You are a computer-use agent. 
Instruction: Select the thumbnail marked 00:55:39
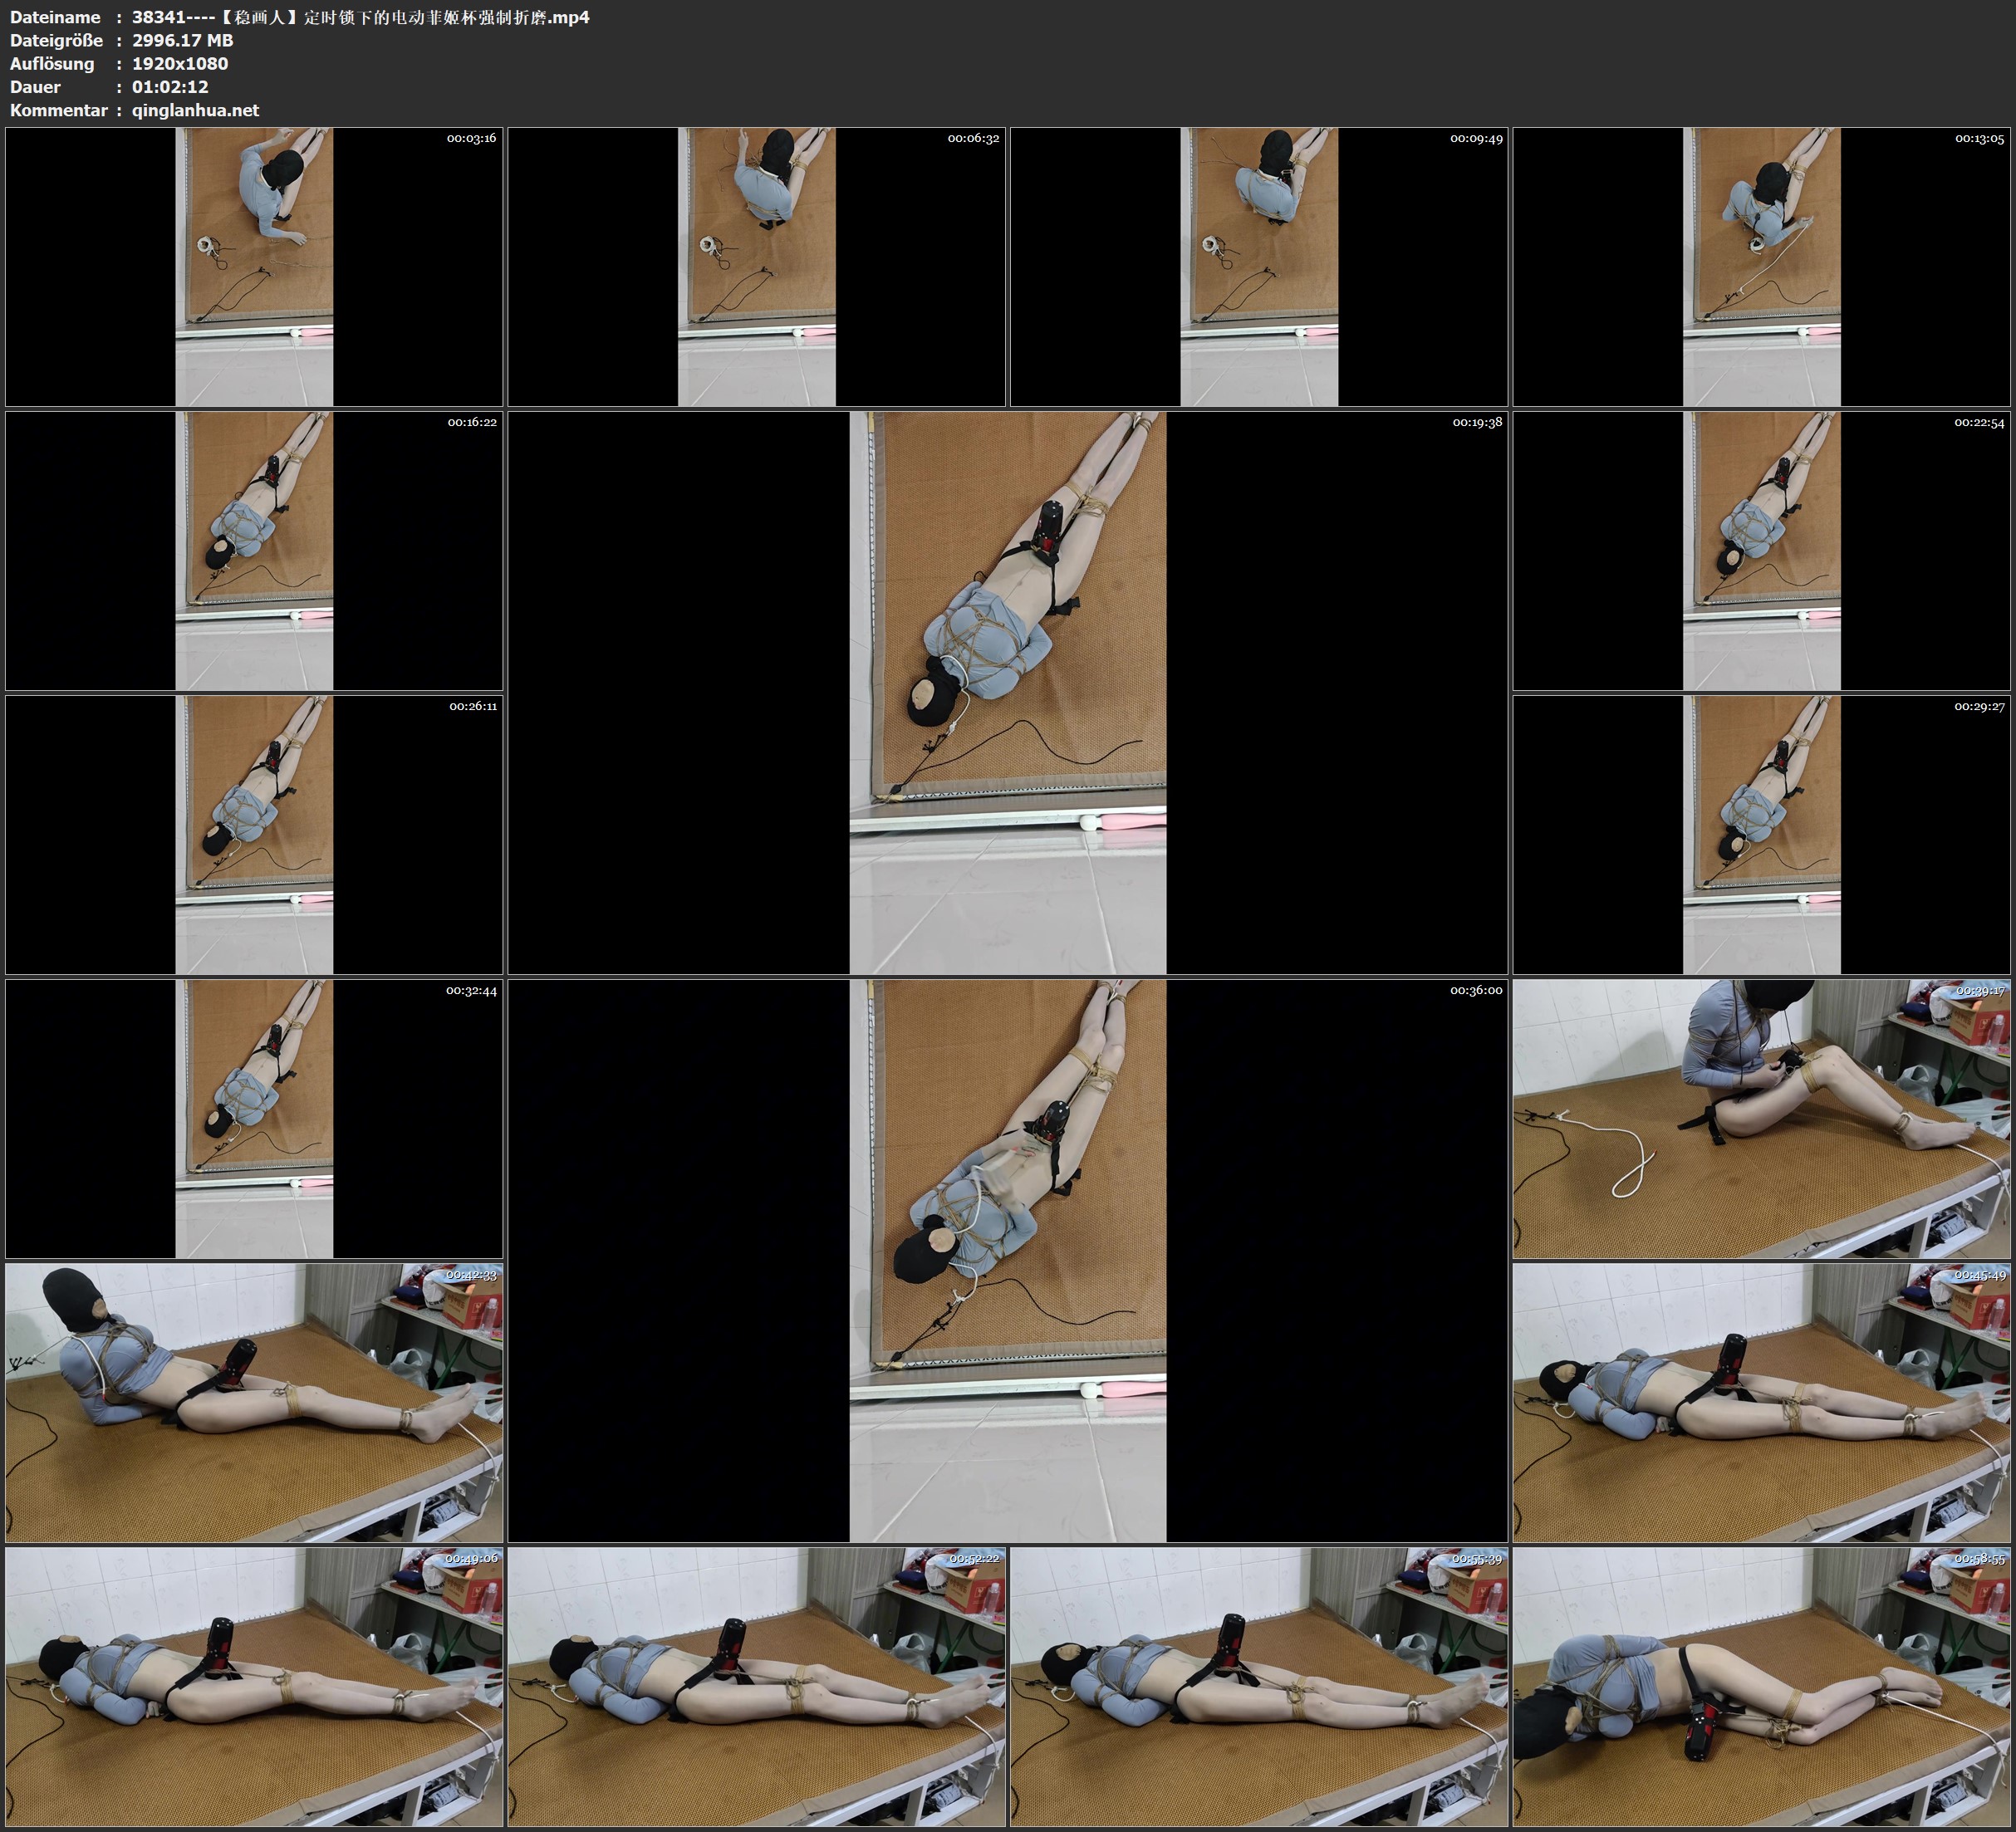point(1258,1686)
